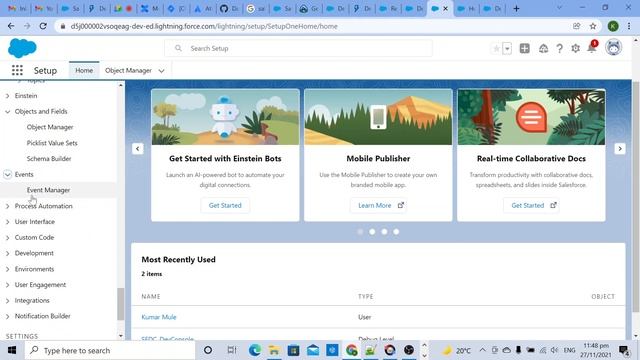Expand the Integrations section
Viewport: 640px width, 360px height.
click(7, 300)
